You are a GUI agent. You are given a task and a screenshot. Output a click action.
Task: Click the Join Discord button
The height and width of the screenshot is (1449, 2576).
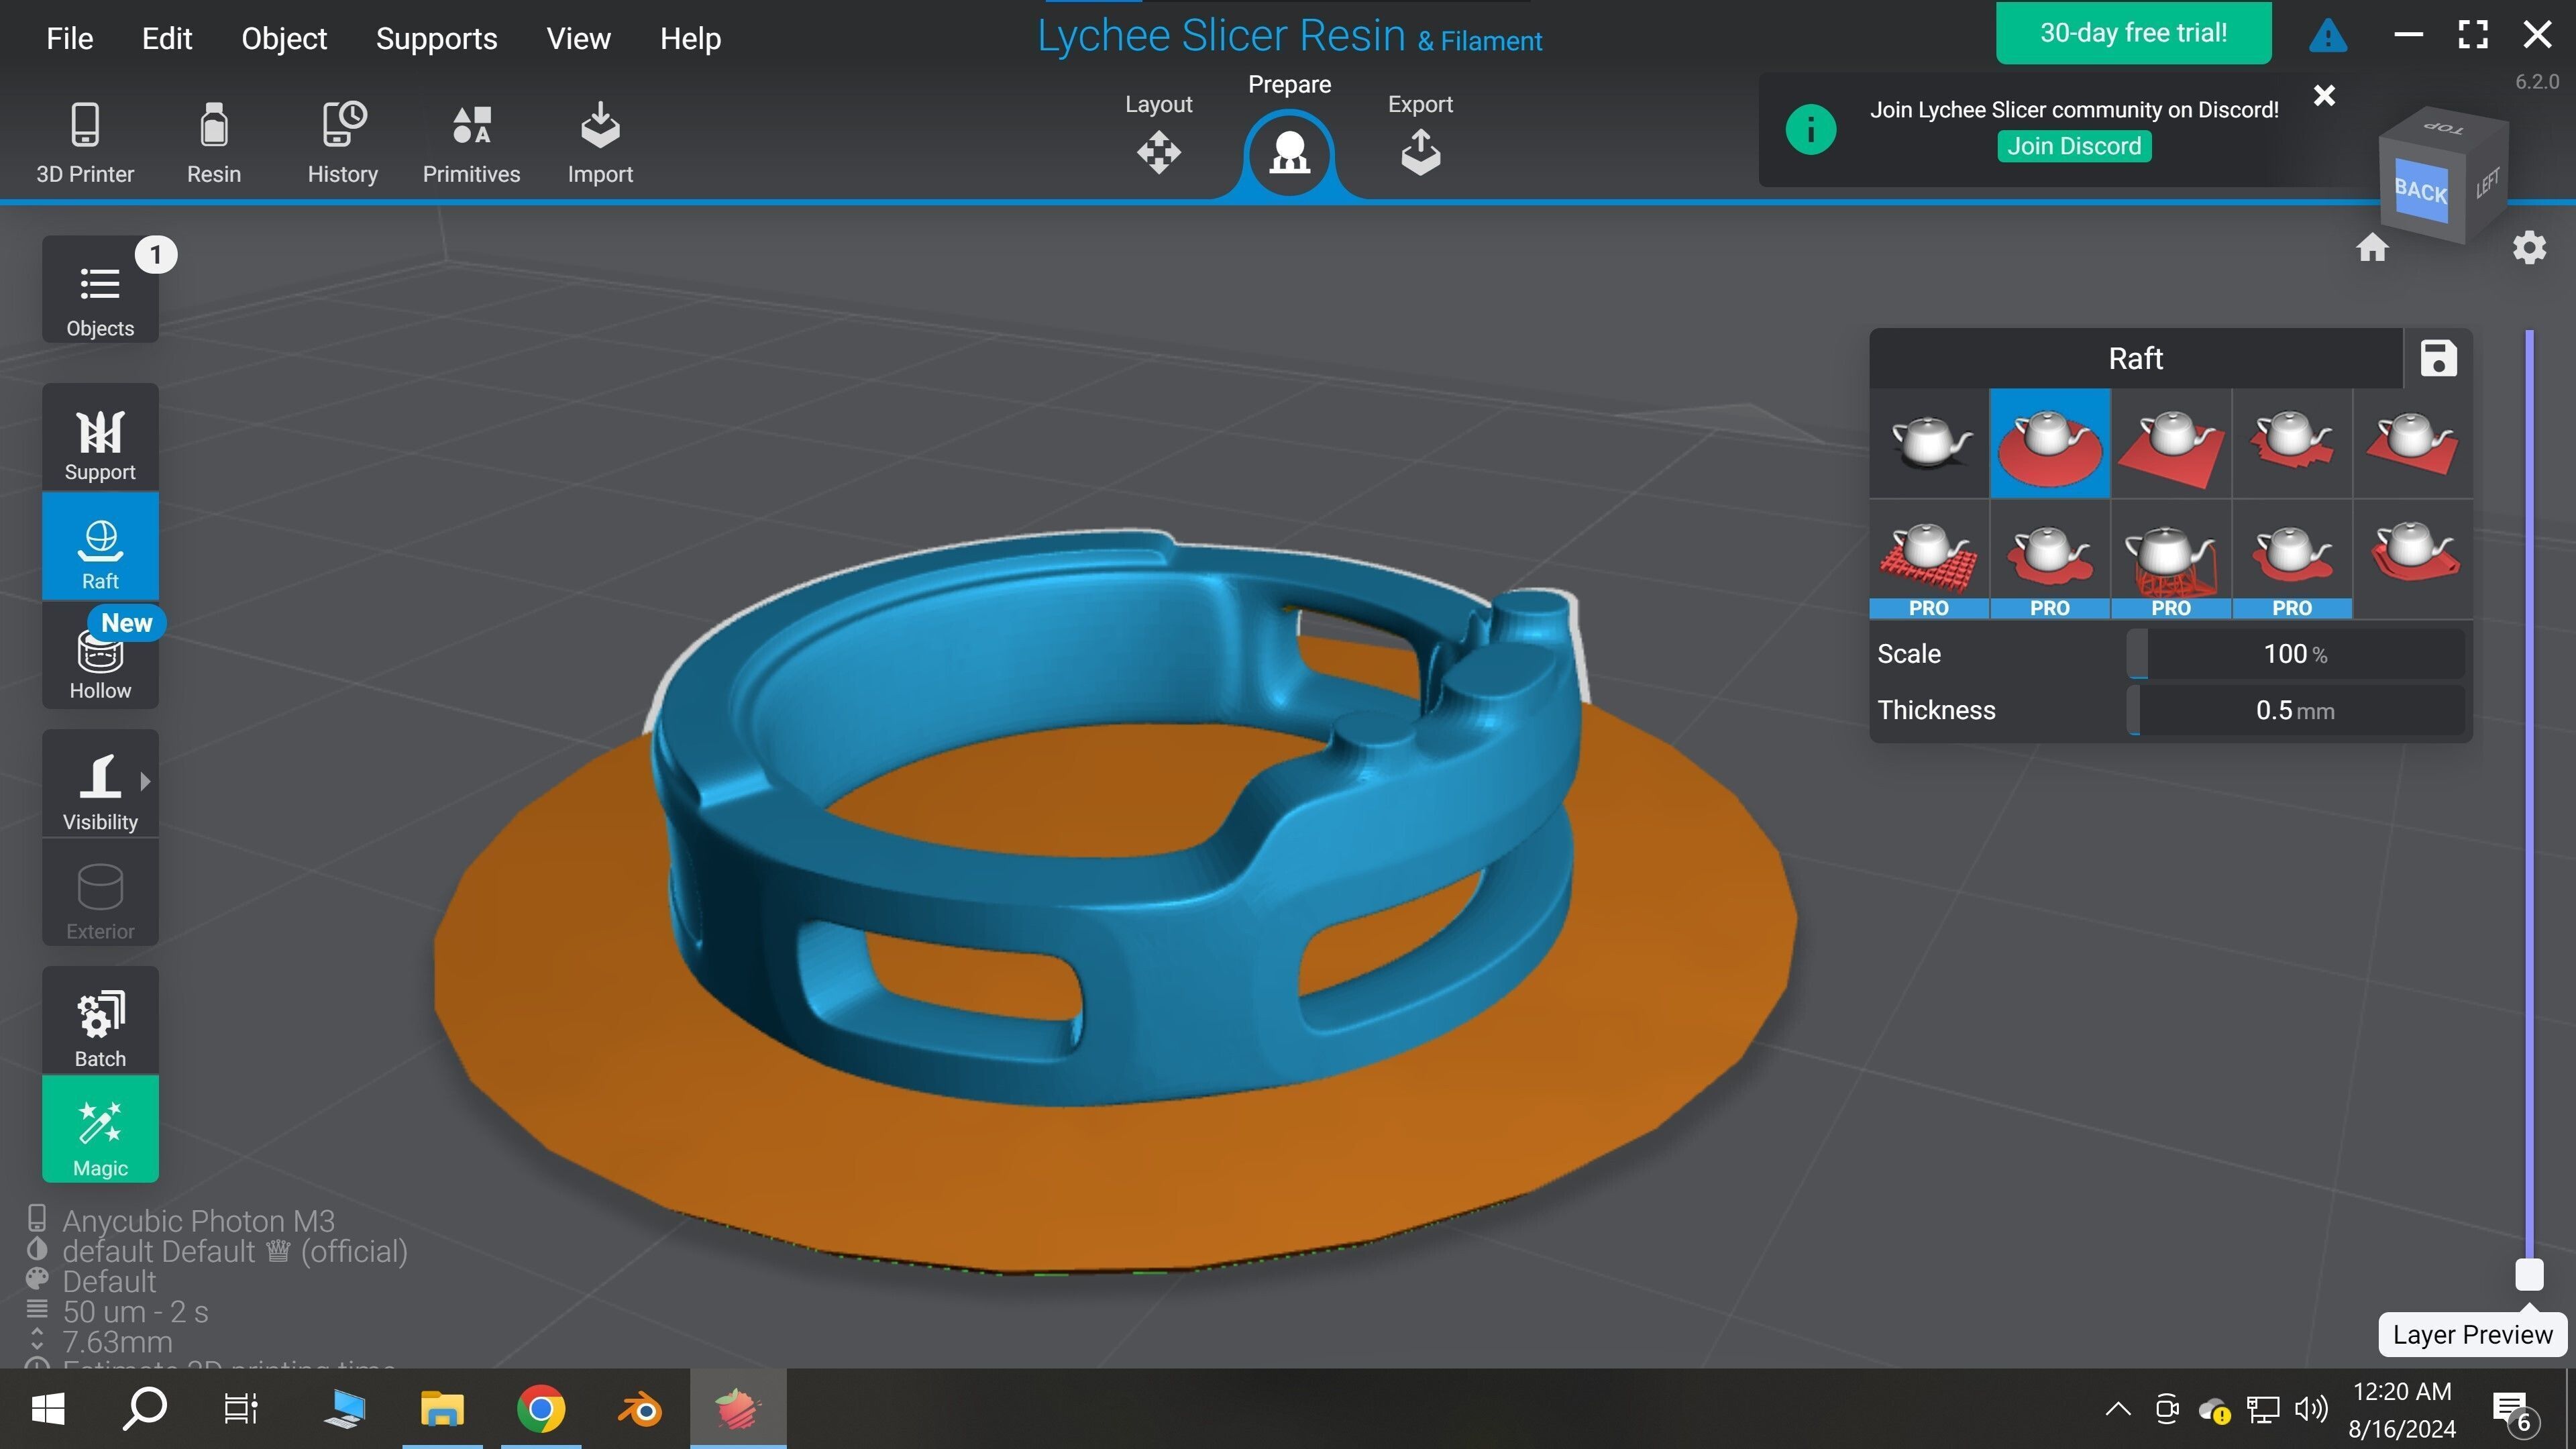(2074, 146)
